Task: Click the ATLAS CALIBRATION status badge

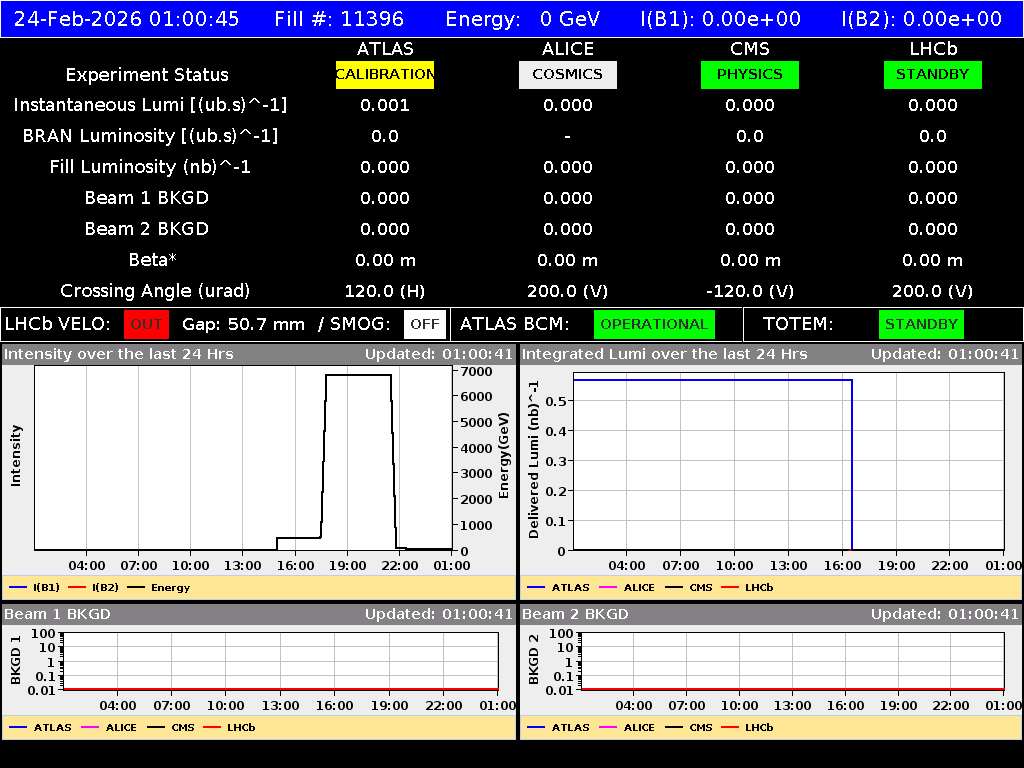Action: [385, 74]
